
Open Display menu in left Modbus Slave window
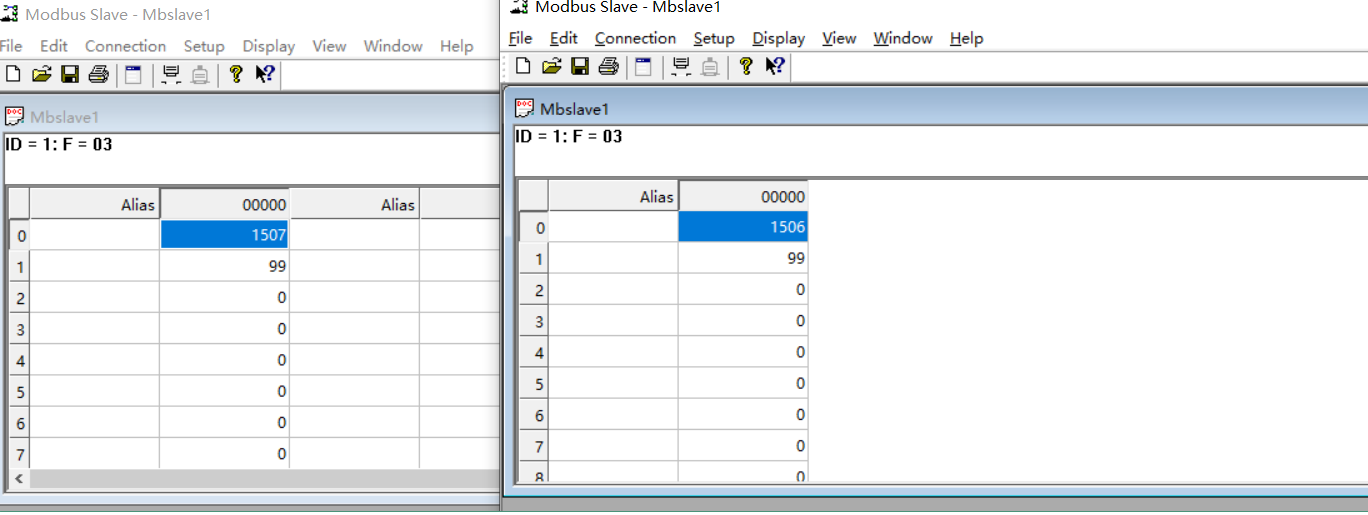pos(269,46)
